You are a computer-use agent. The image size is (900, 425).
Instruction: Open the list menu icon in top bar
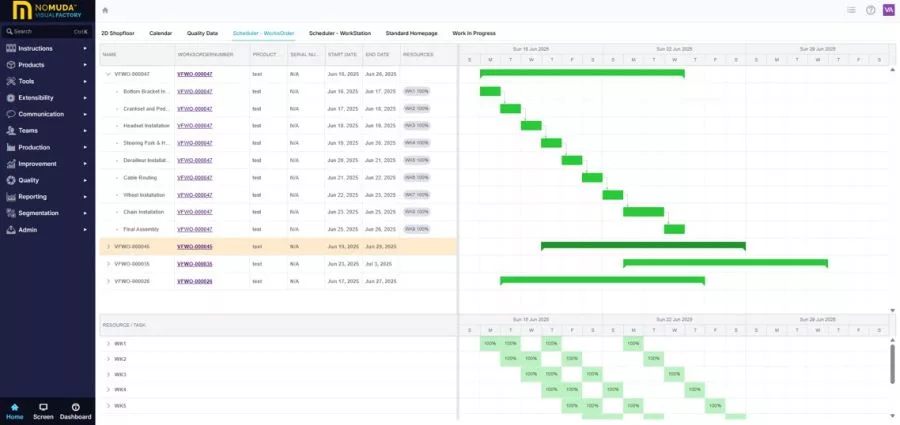[x=851, y=10]
